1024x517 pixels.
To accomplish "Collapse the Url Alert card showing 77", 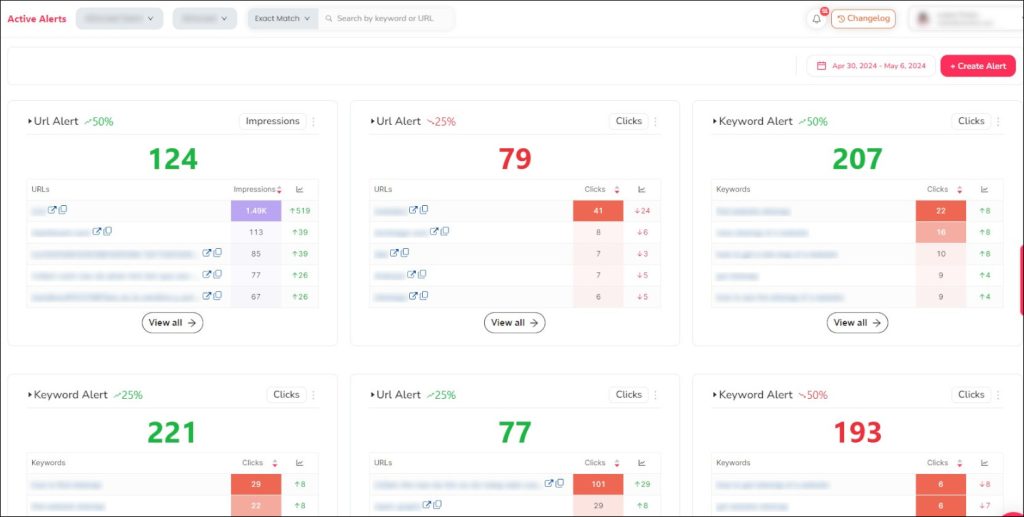I will pyautogui.click(x=372, y=395).
